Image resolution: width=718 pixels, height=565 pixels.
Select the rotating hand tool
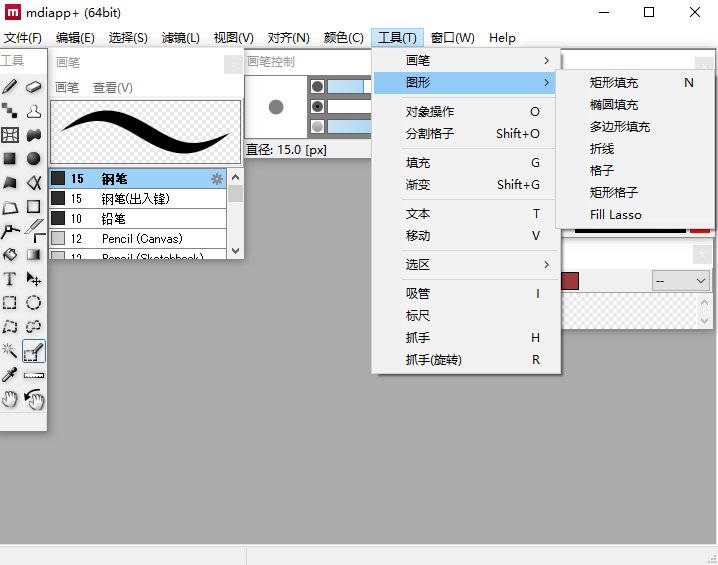point(33,399)
